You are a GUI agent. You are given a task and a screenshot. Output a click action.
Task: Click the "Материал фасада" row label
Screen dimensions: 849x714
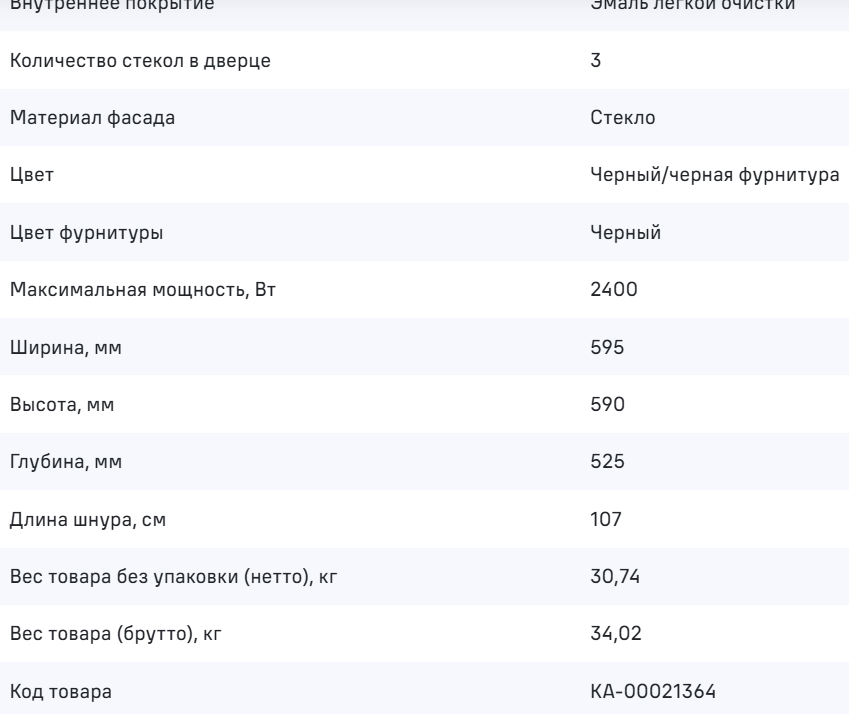point(92,118)
